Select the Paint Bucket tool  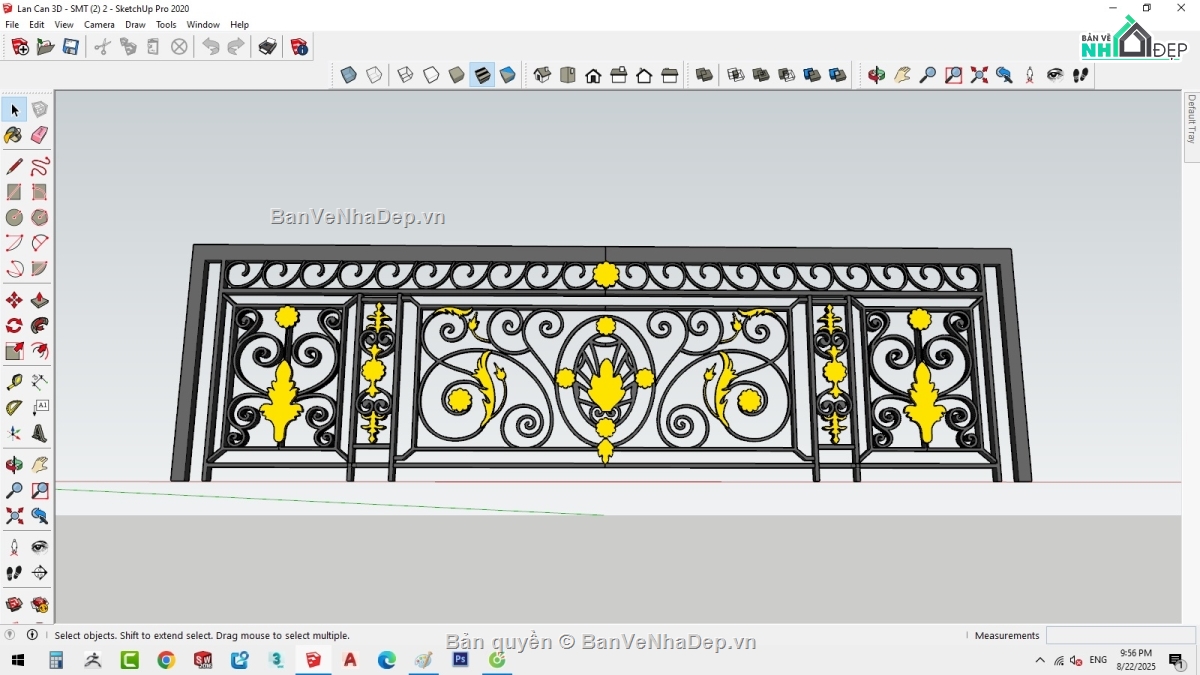(x=13, y=135)
